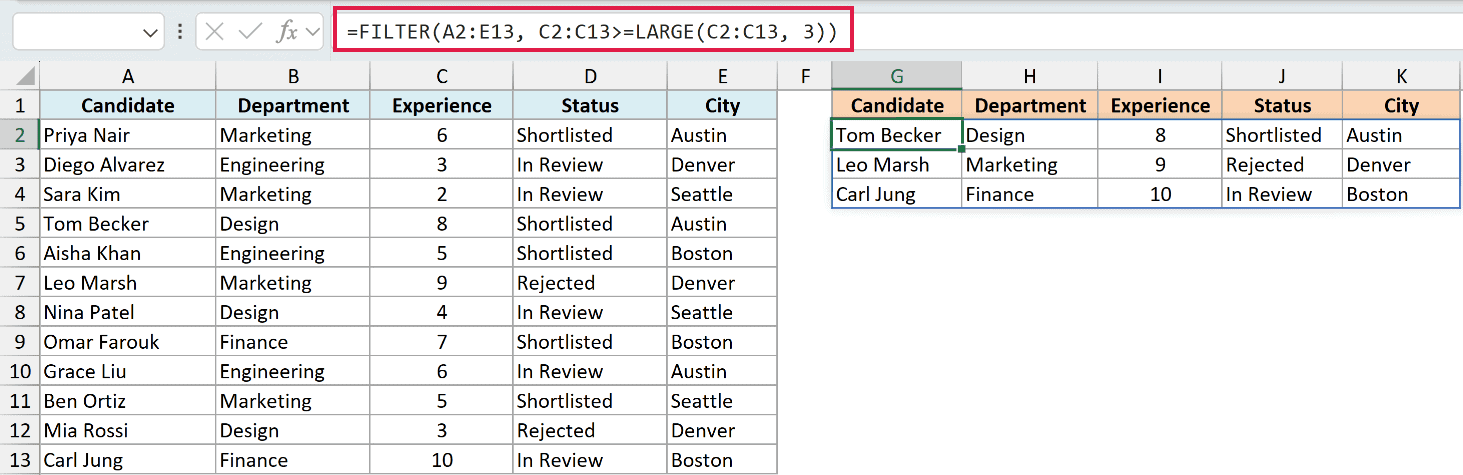Select column I header
This screenshot has height=475, width=1463.
[x=1160, y=76]
